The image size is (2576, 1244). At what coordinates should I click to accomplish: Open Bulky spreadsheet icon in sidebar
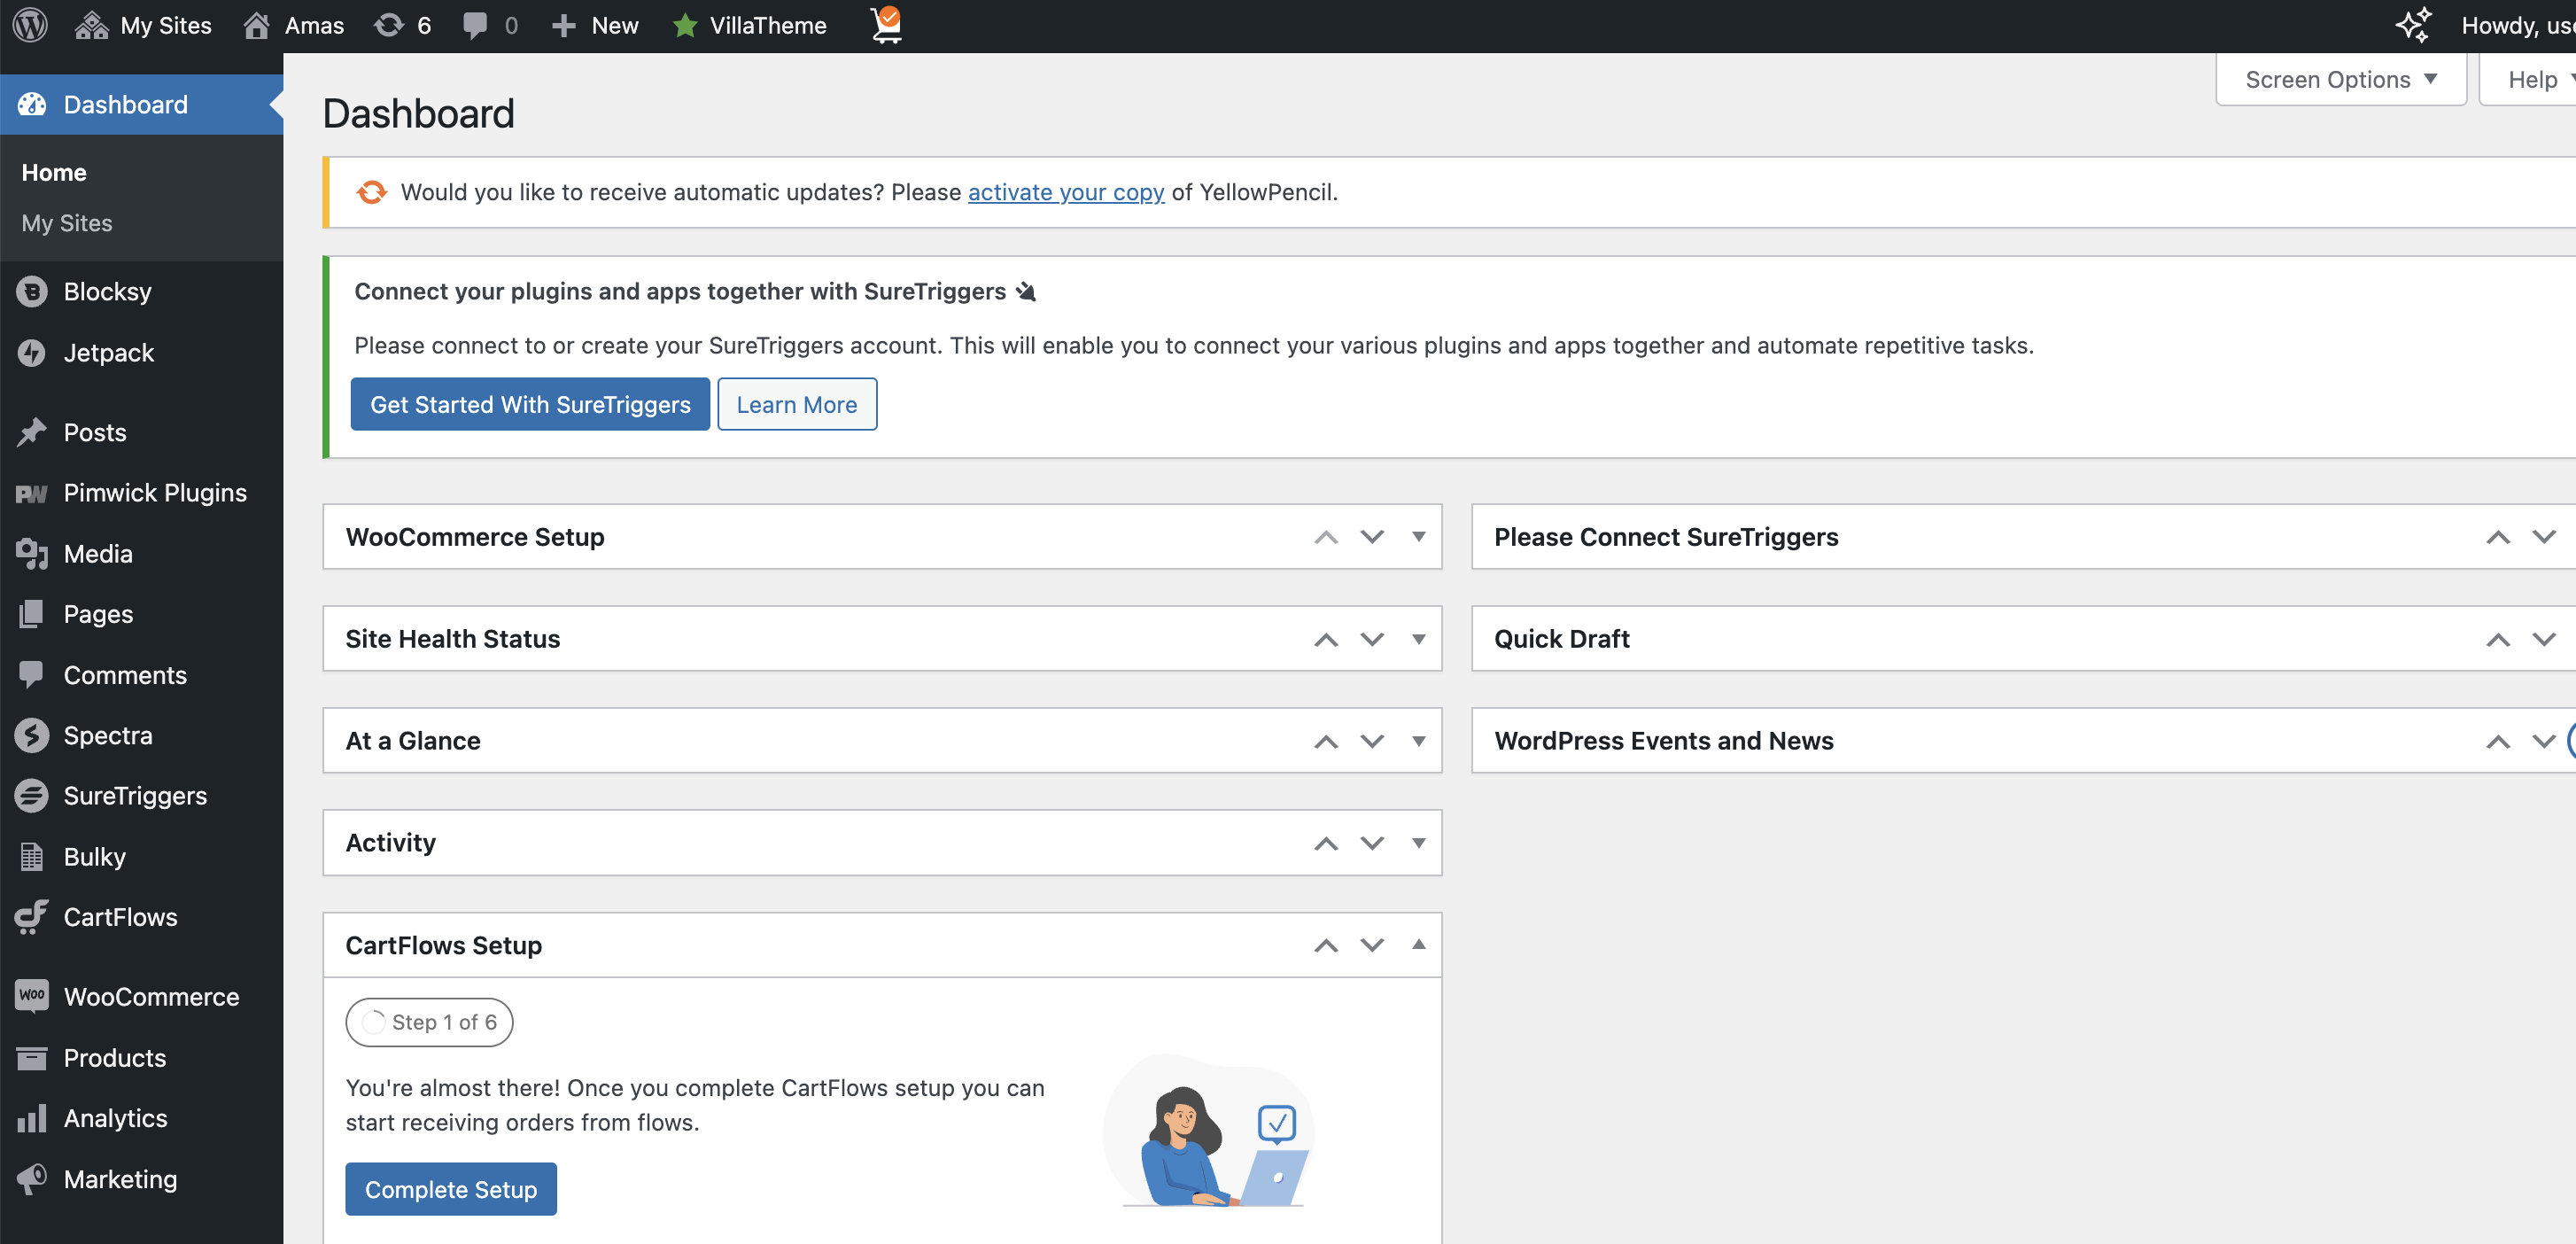(x=32, y=856)
